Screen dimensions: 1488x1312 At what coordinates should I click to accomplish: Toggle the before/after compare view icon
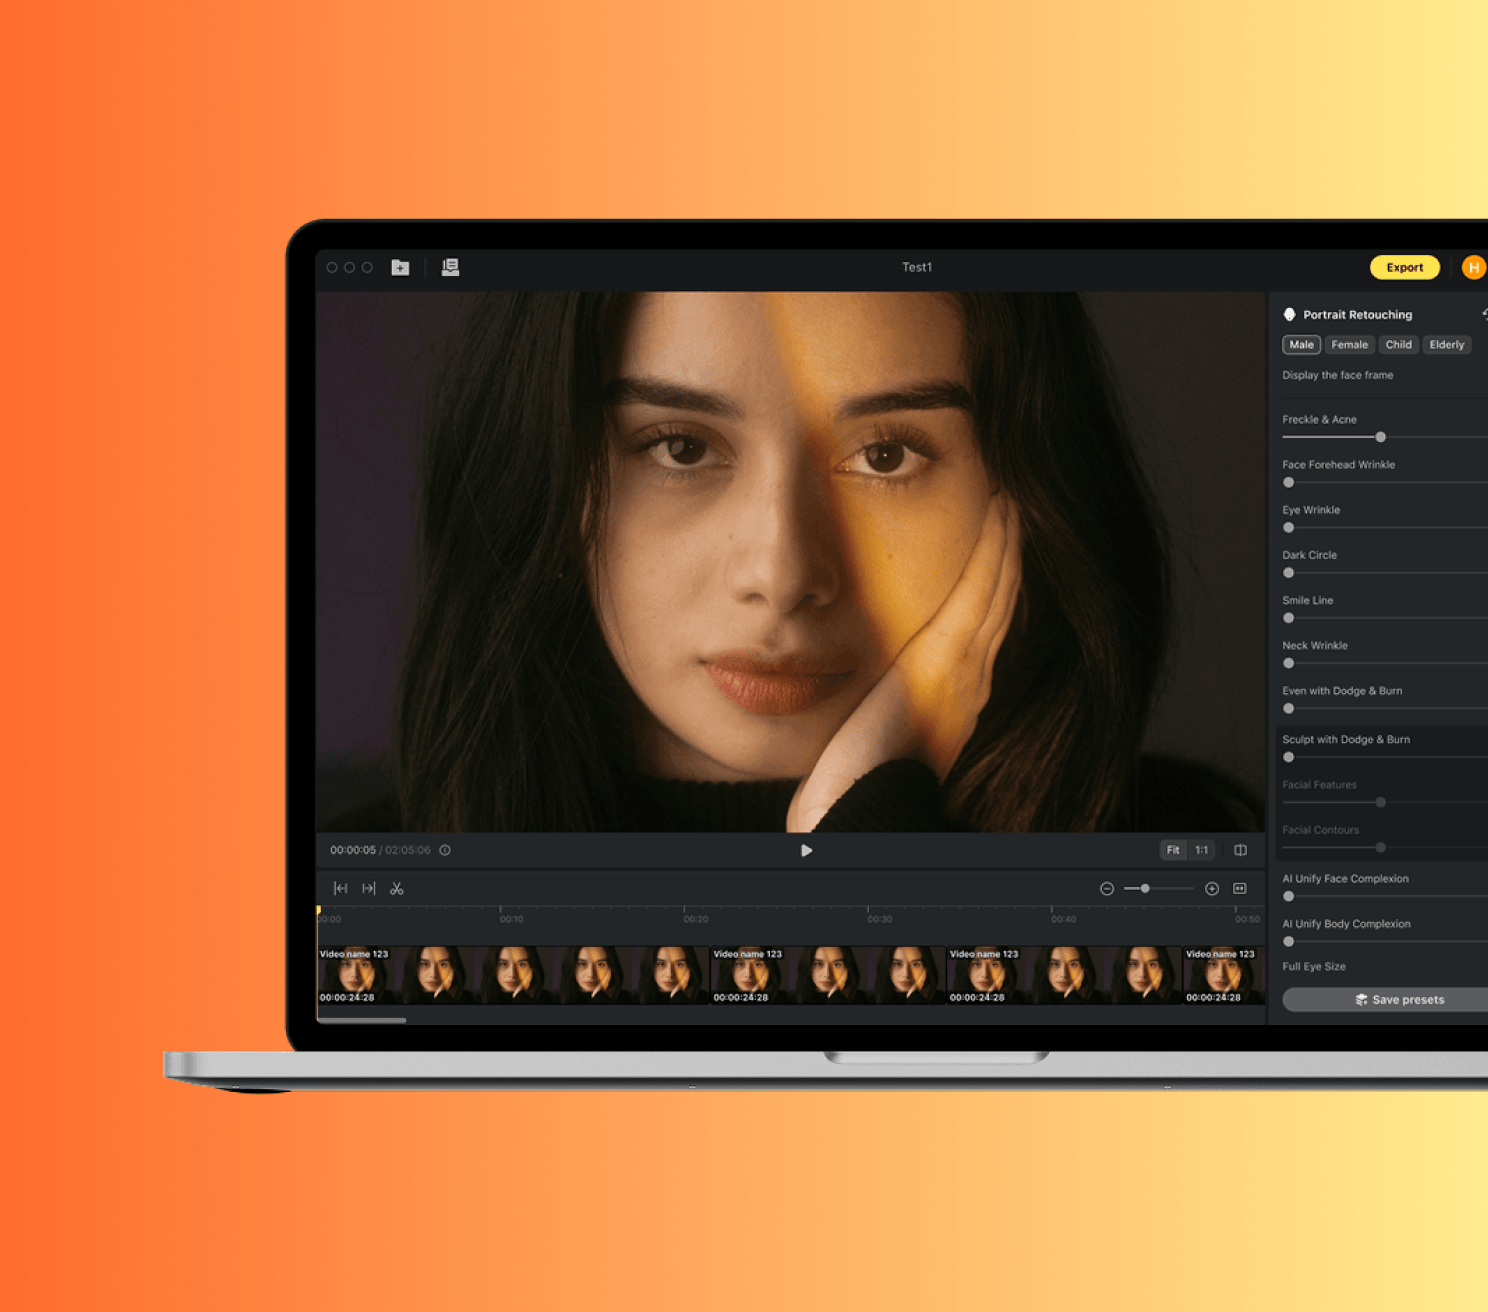pyautogui.click(x=1240, y=850)
